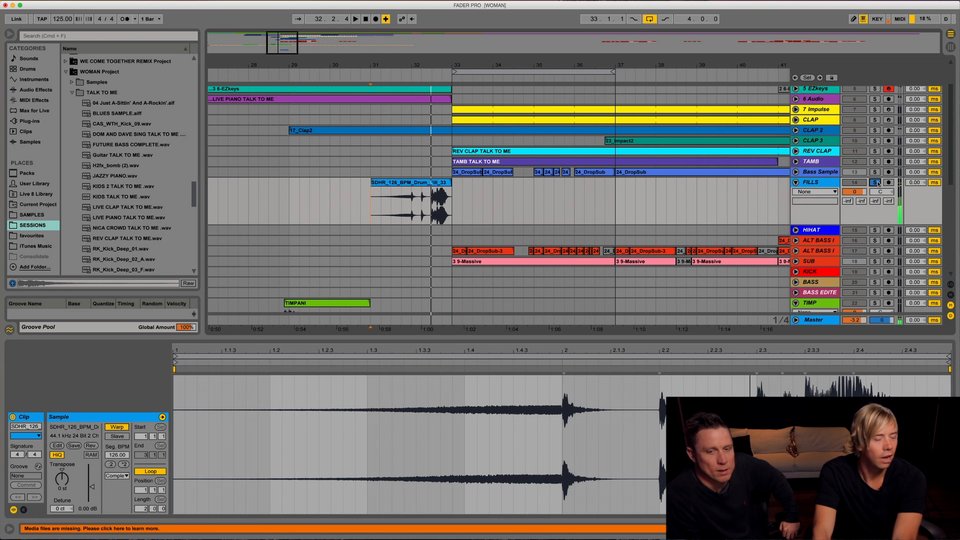Screen dimensions: 960x540
Task: Collapse the WOMAN Project folder
Action: (66, 72)
